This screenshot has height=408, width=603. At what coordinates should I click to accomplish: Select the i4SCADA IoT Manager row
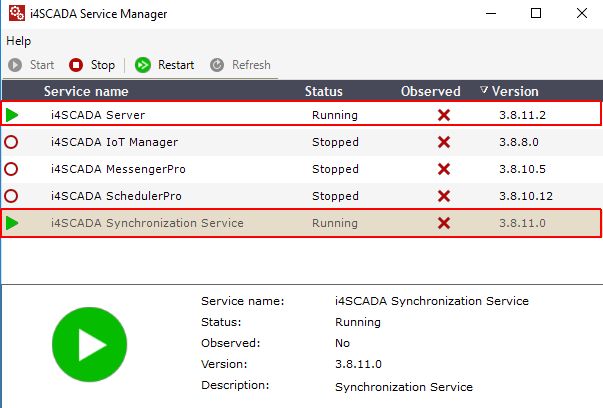coord(302,142)
